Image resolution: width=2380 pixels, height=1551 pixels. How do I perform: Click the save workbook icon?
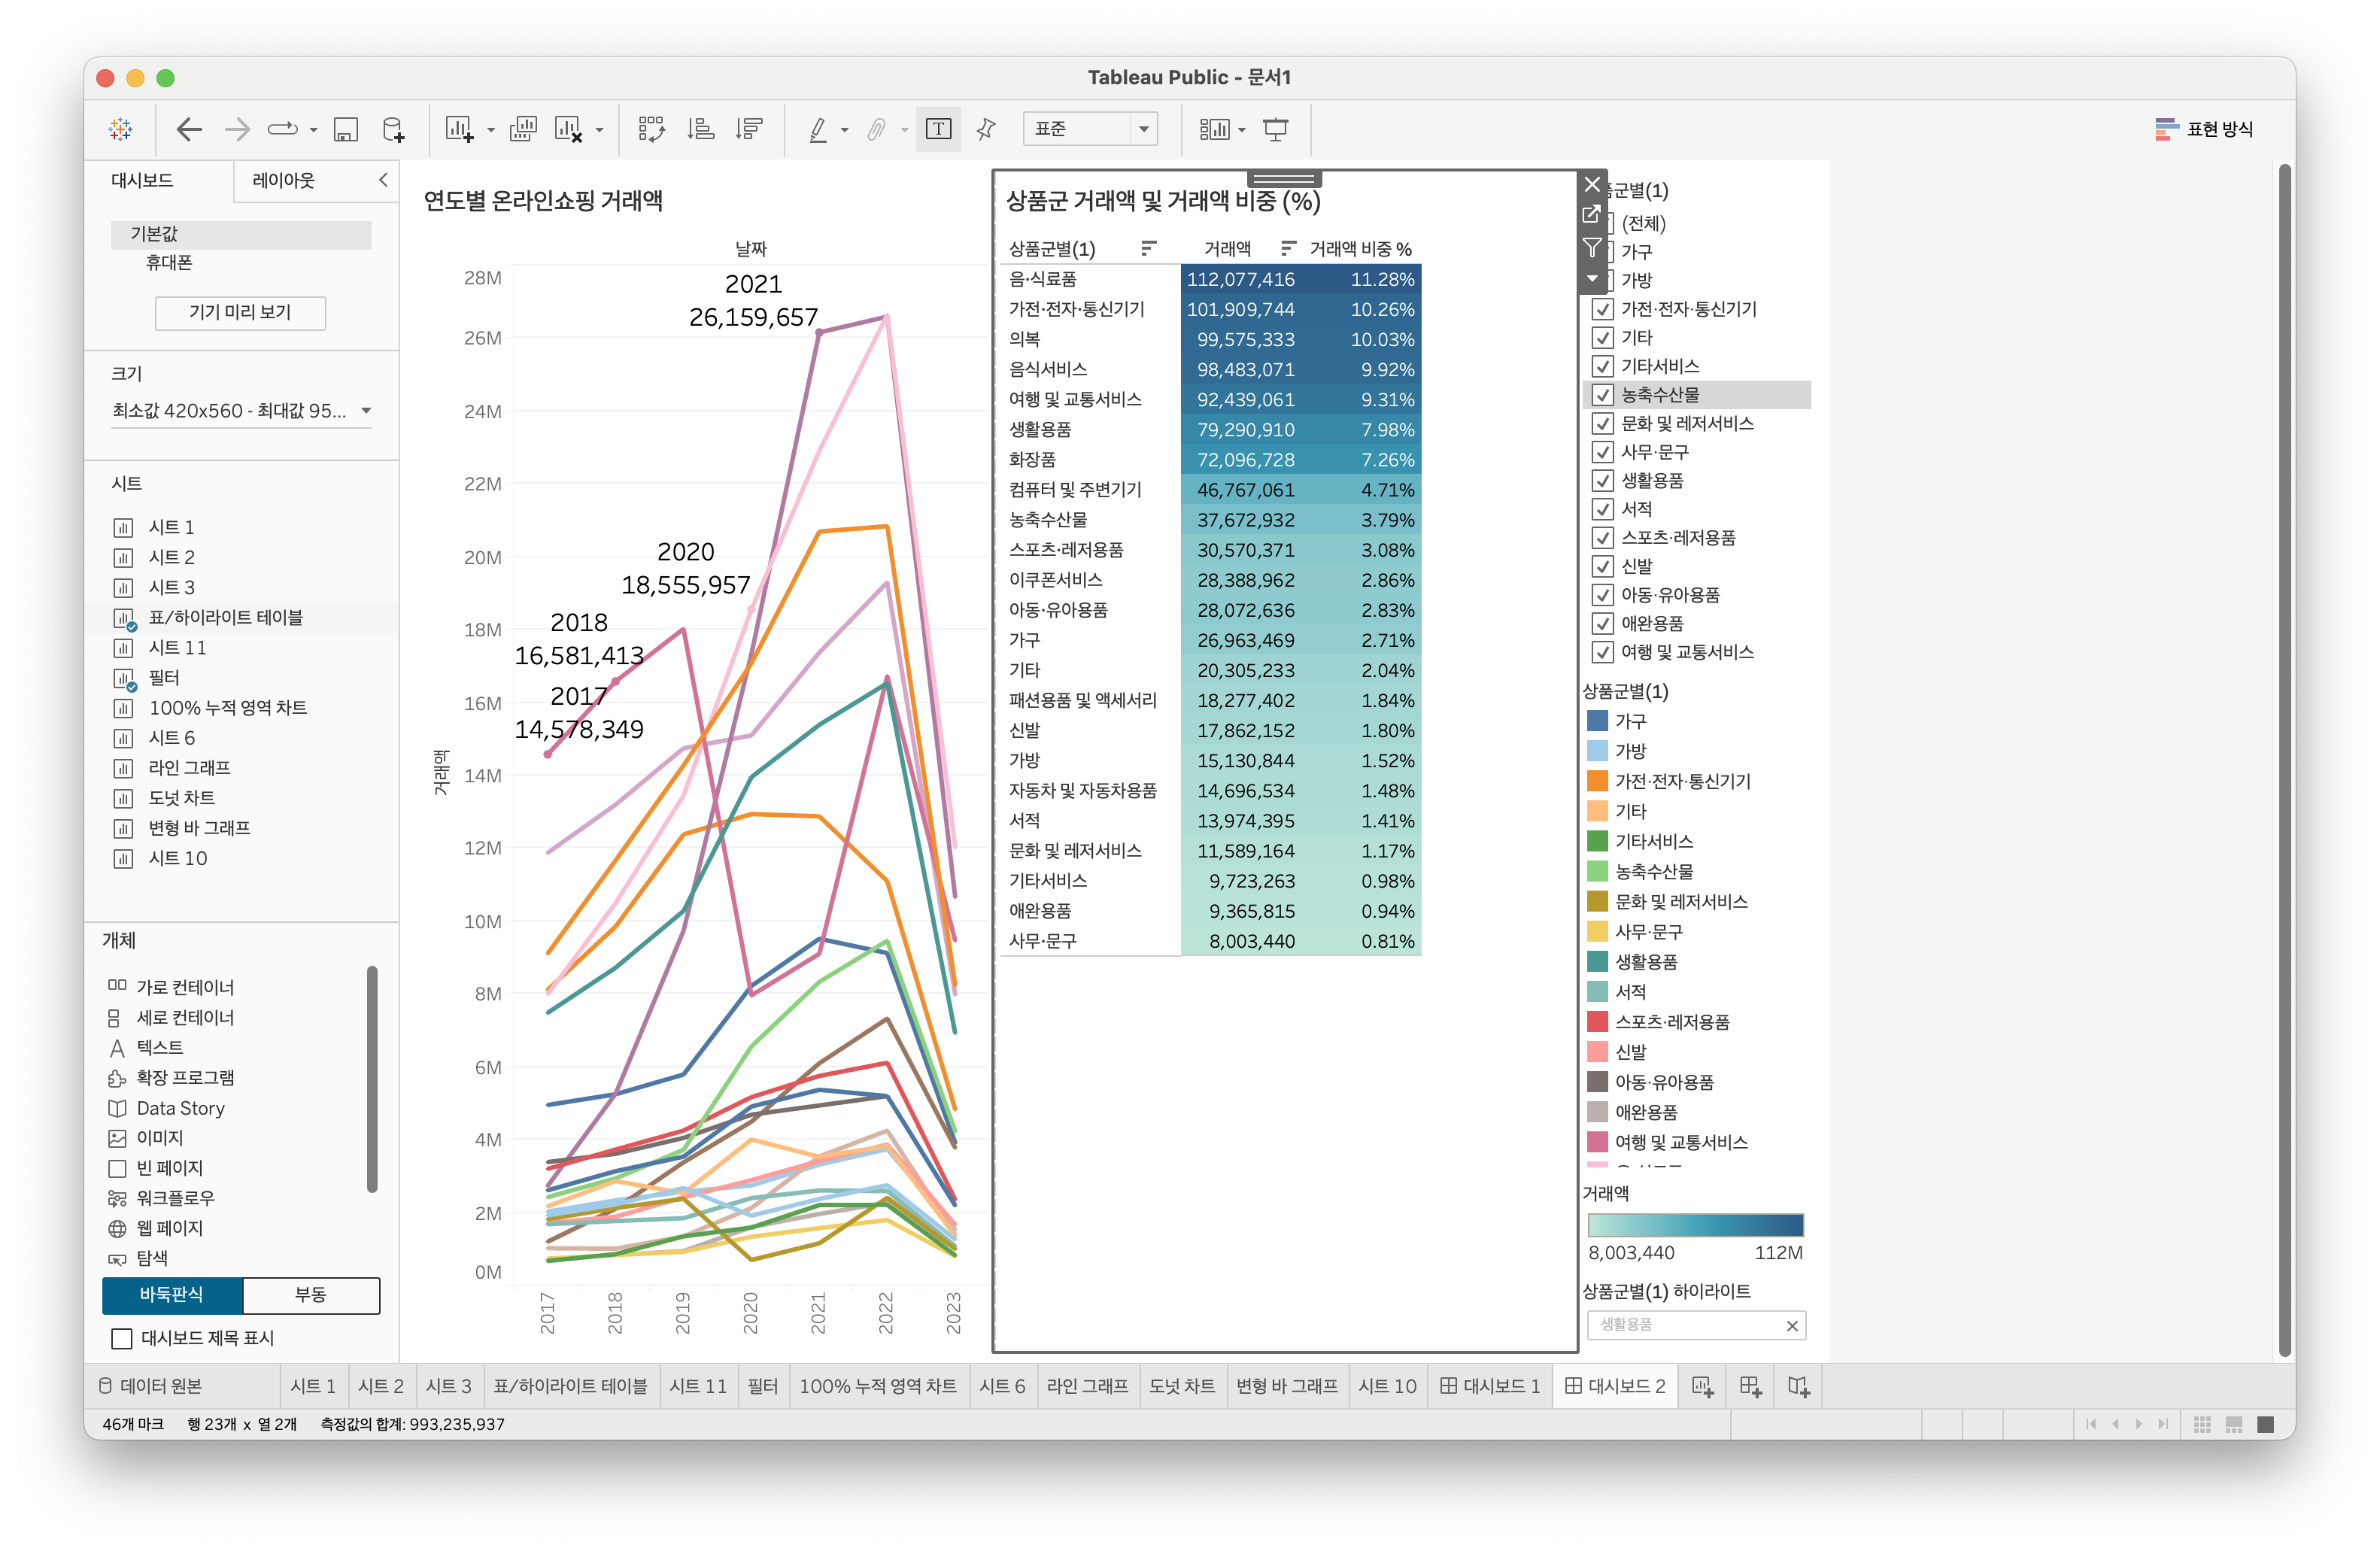coord(345,129)
